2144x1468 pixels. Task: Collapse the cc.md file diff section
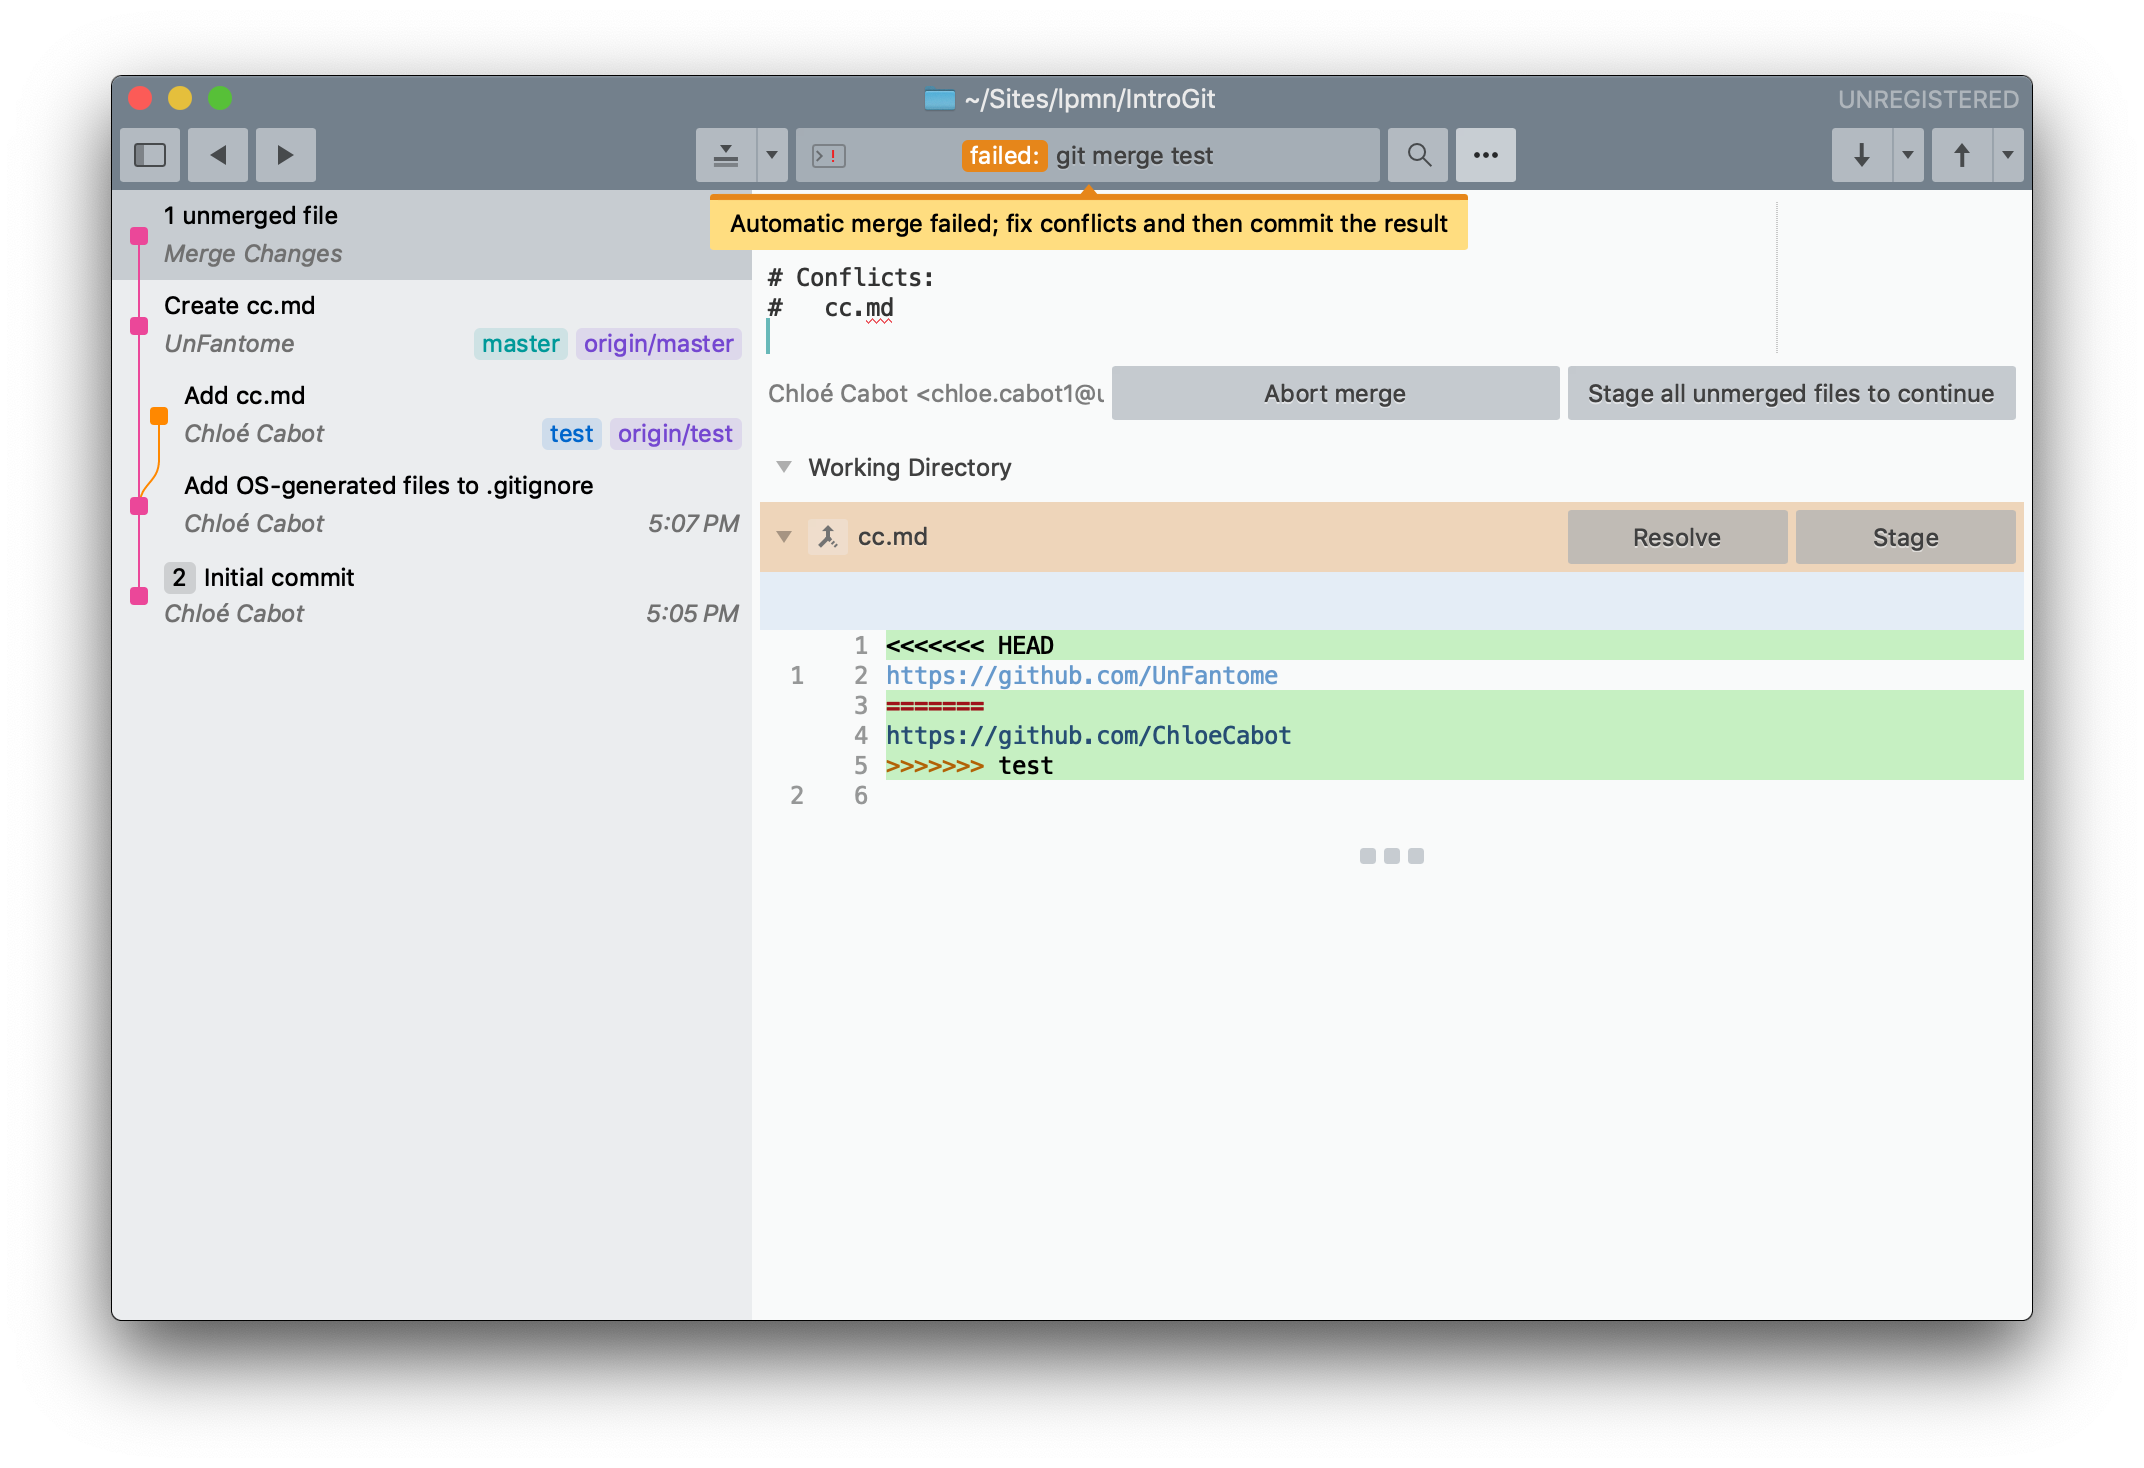785,536
